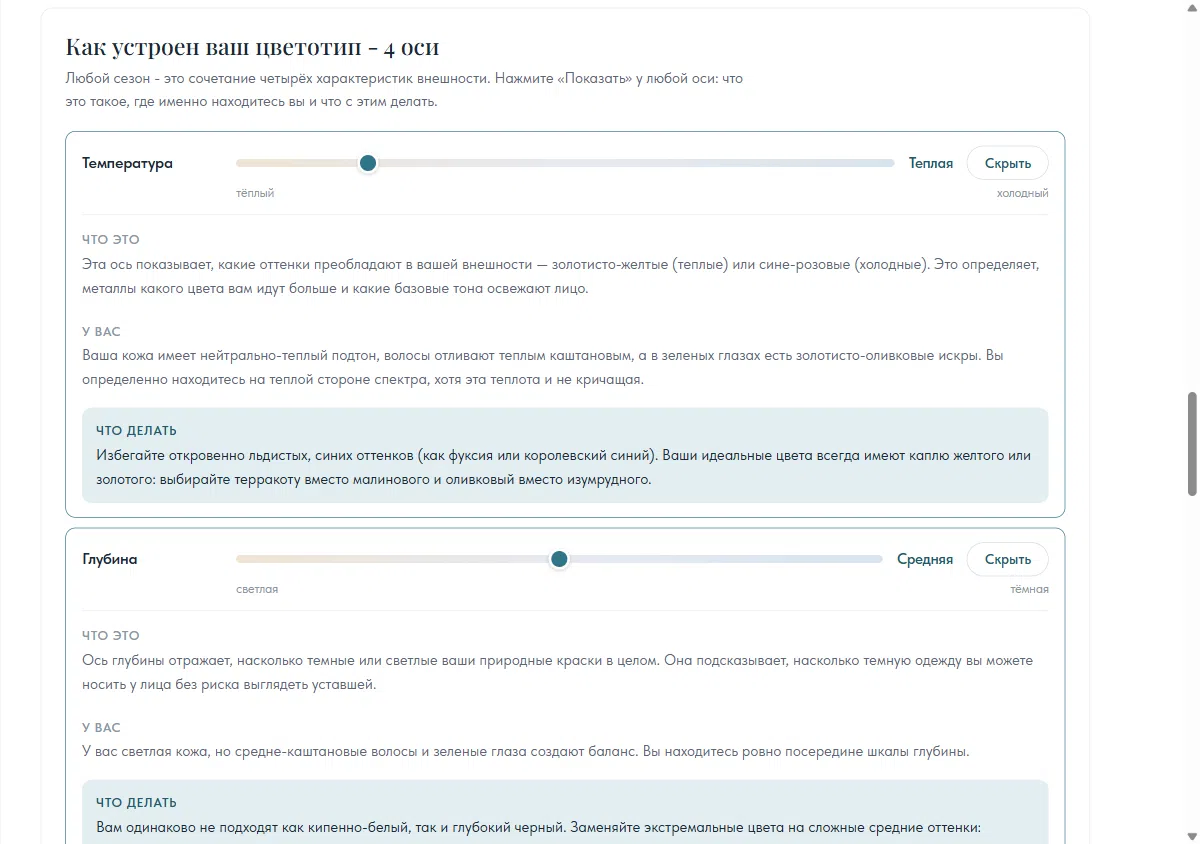Click the холодный scale label

pos(1022,193)
